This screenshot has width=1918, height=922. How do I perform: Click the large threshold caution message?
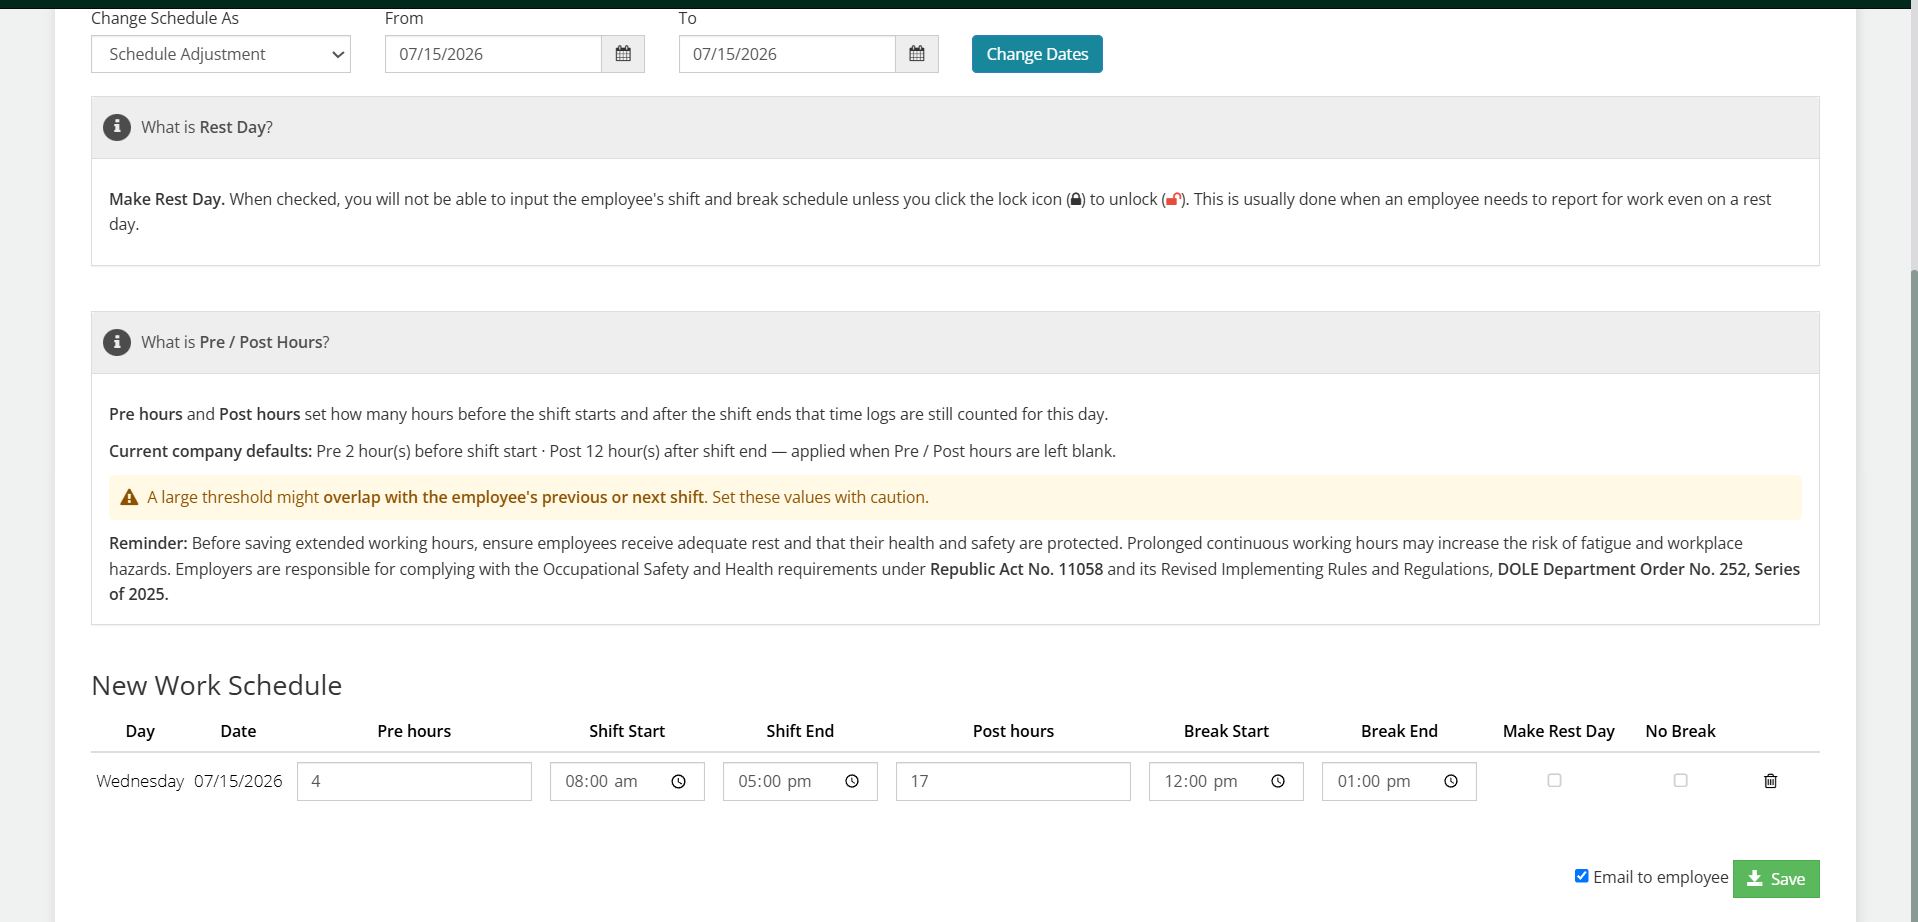[x=538, y=497]
